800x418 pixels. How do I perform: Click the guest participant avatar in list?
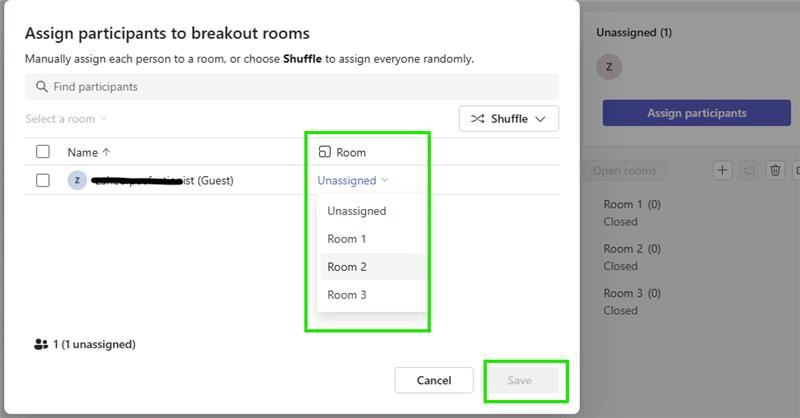tap(76, 181)
